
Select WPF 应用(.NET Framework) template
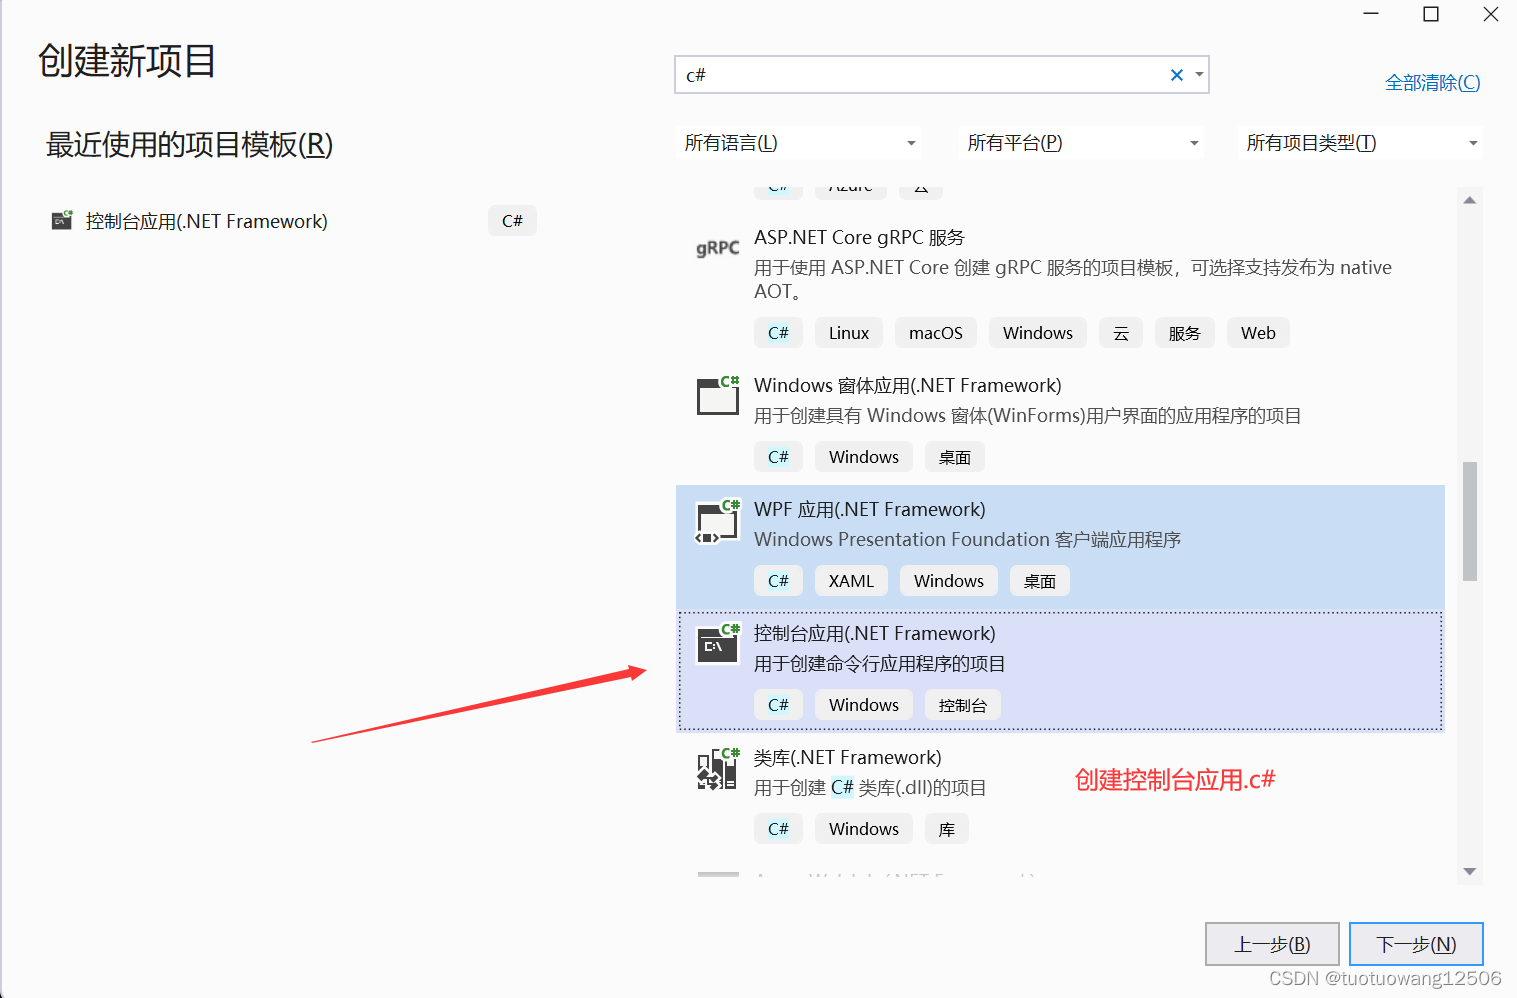[x=1060, y=547]
